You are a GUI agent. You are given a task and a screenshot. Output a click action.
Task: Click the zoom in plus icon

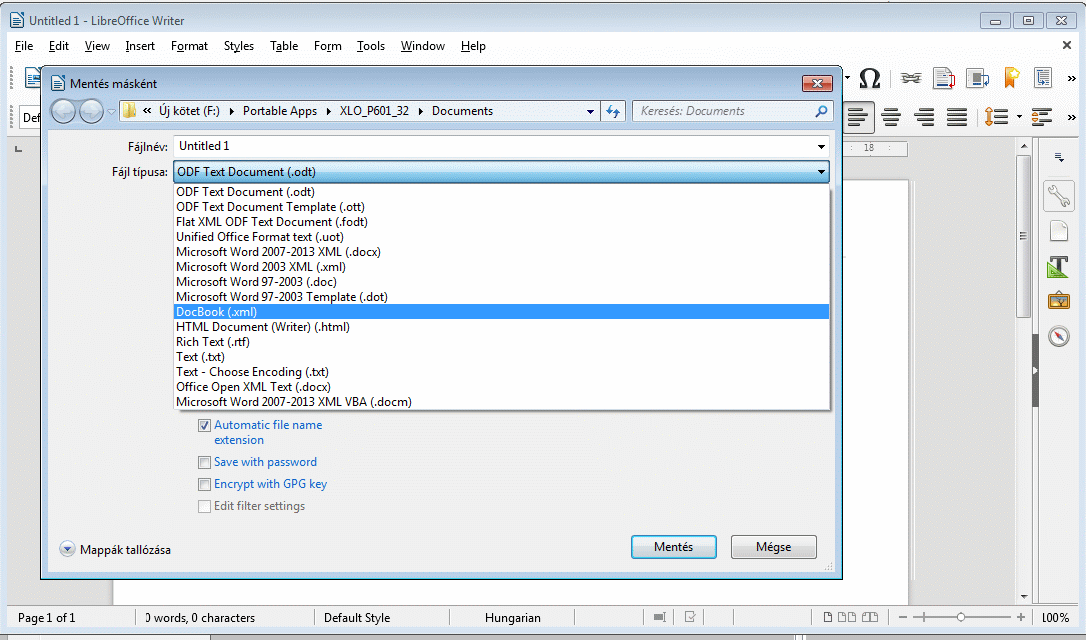pos(1021,617)
